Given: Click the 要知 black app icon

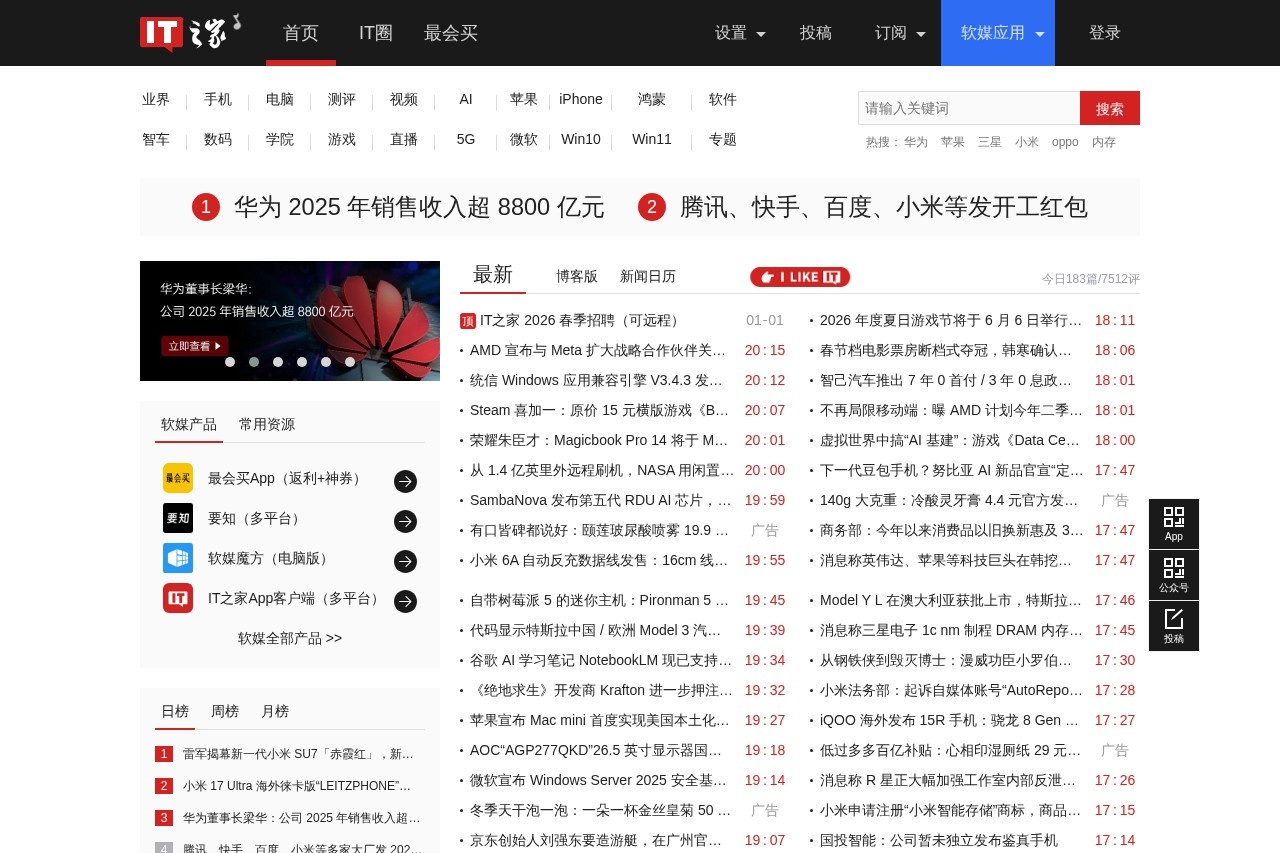Looking at the screenshot, I should coord(178,518).
